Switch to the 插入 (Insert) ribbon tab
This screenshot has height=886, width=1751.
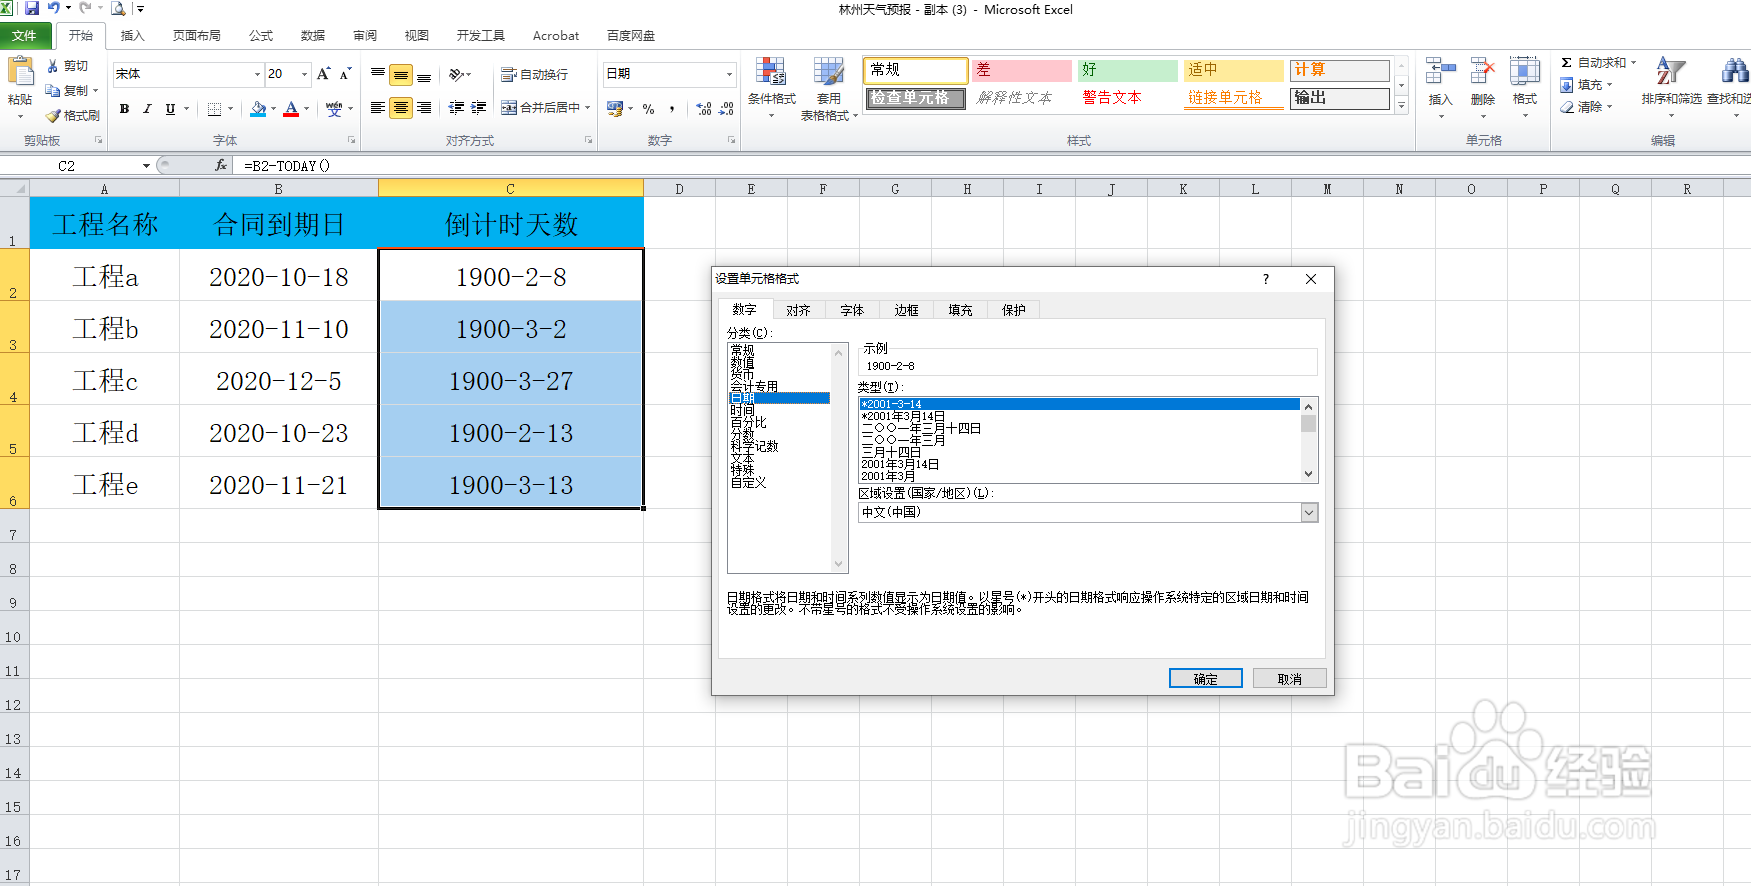pyautogui.click(x=132, y=35)
